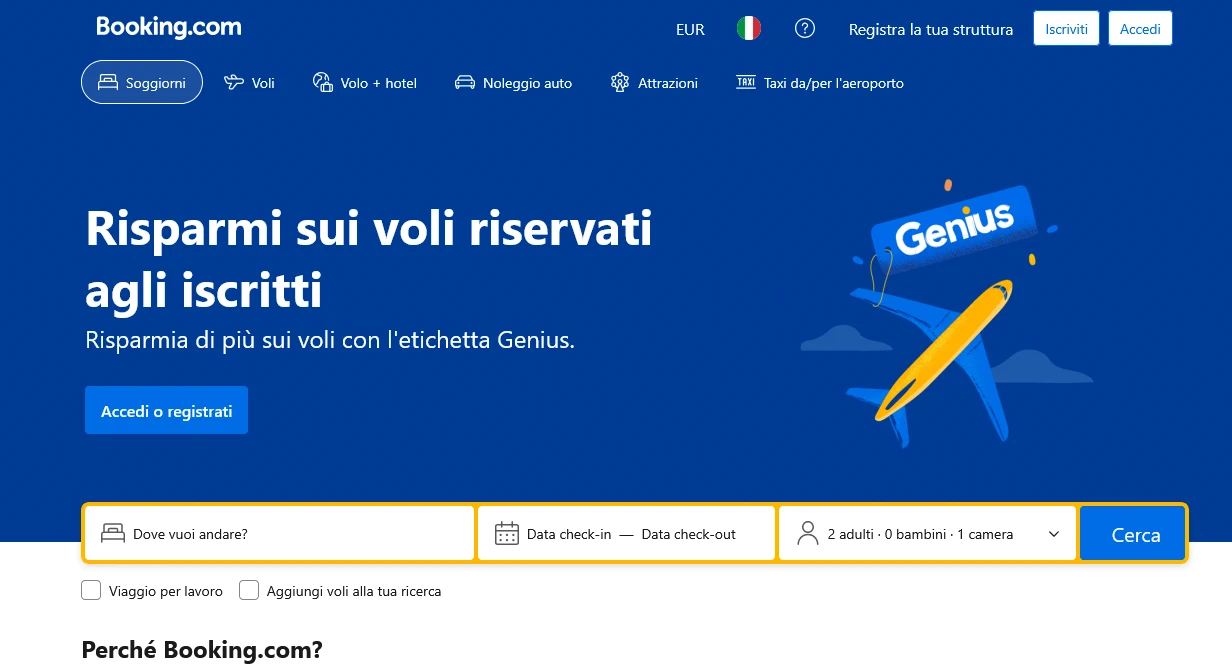Tick Aggiungi voli alla tua ricerca checkbox

[x=249, y=590]
